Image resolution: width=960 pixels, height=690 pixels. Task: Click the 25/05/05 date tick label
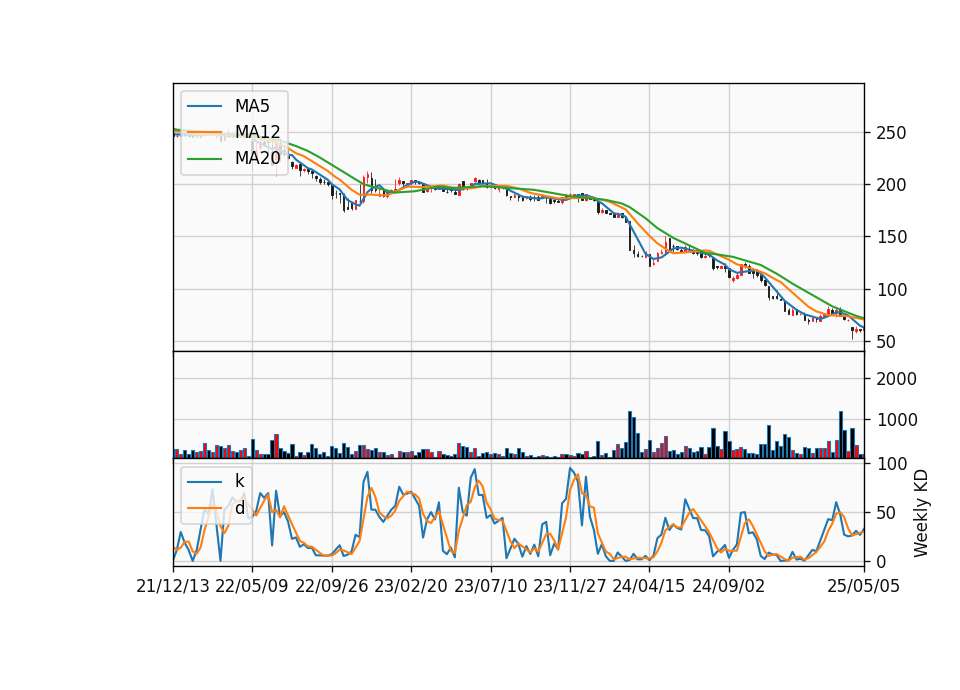[864, 586]
